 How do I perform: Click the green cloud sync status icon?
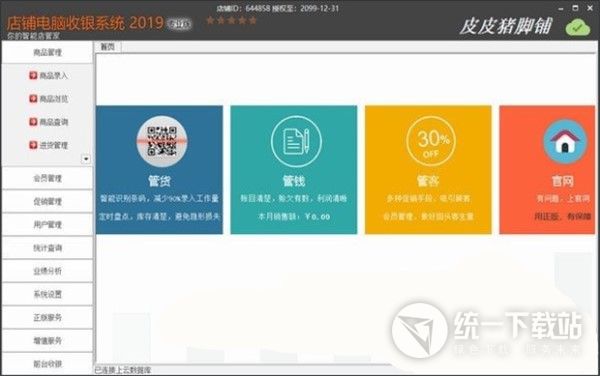(x=578, y=27)
